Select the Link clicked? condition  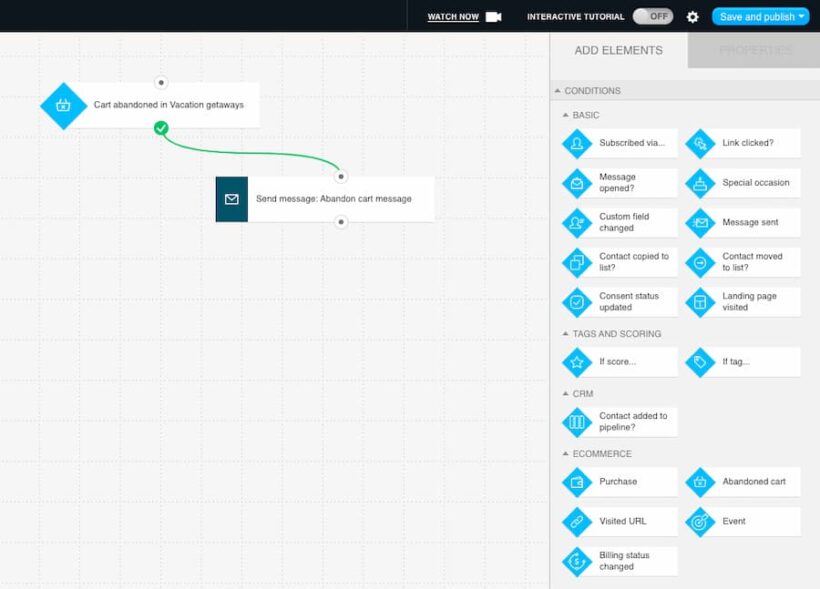click(742, 143)
